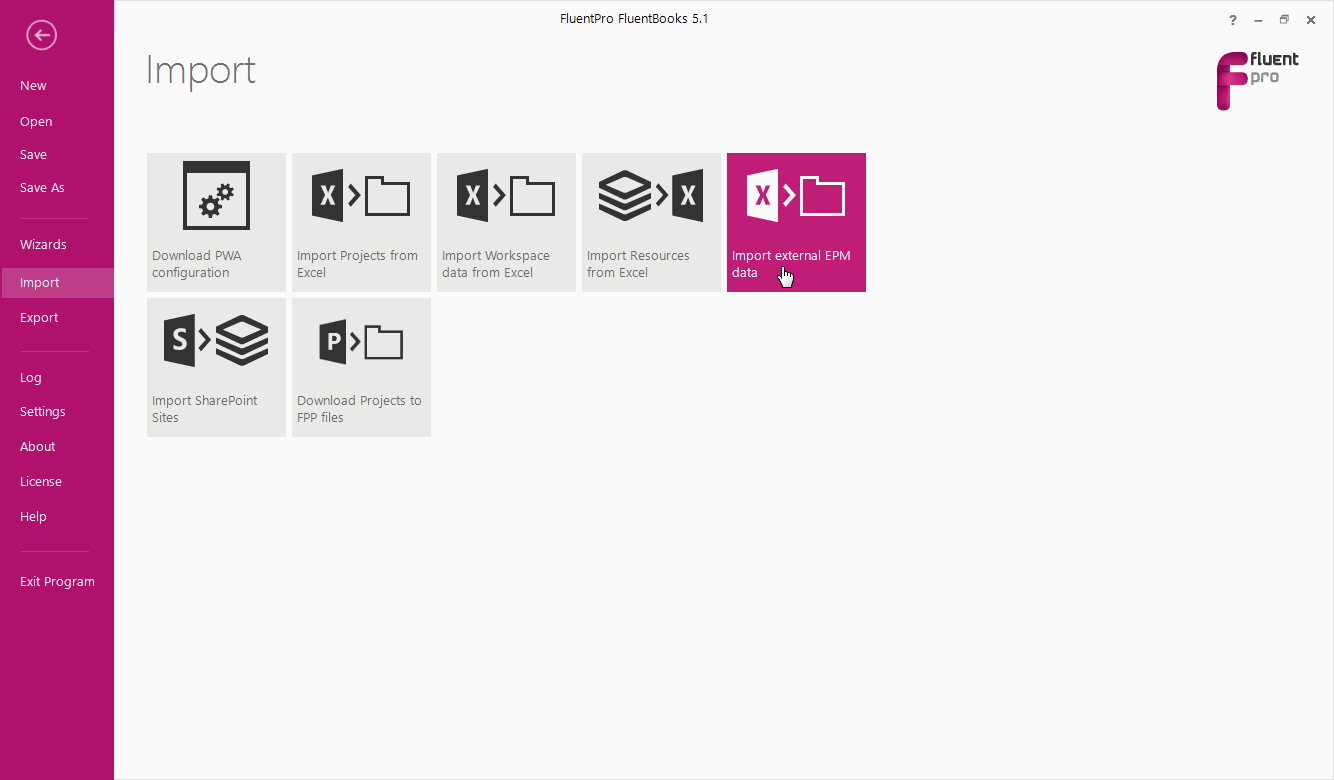This screenshot has height=780, width=1334.
Task: Minimize the FluentBooks window
Action: pyautogui.click(x=1259, y=20)
